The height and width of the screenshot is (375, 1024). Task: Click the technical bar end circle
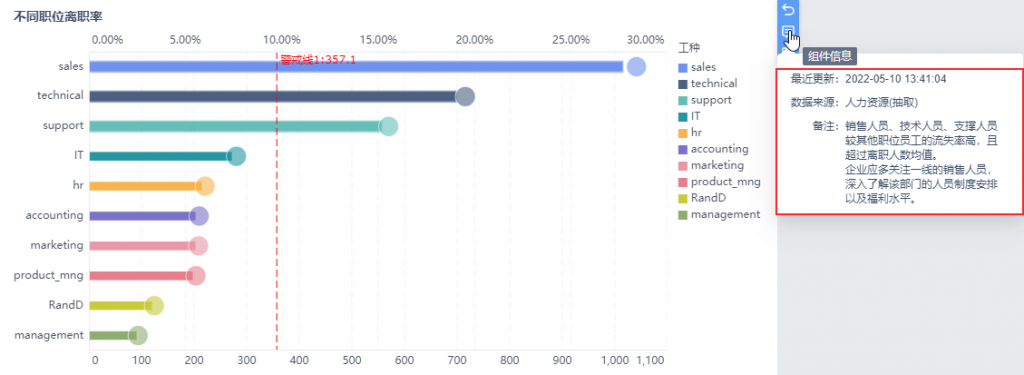click(464, 97)
